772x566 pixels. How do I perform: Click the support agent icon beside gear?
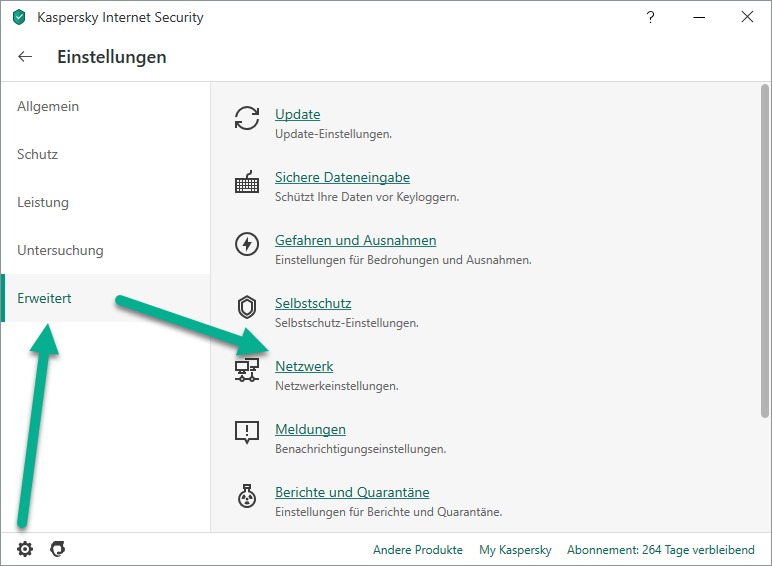coord(57,549)
